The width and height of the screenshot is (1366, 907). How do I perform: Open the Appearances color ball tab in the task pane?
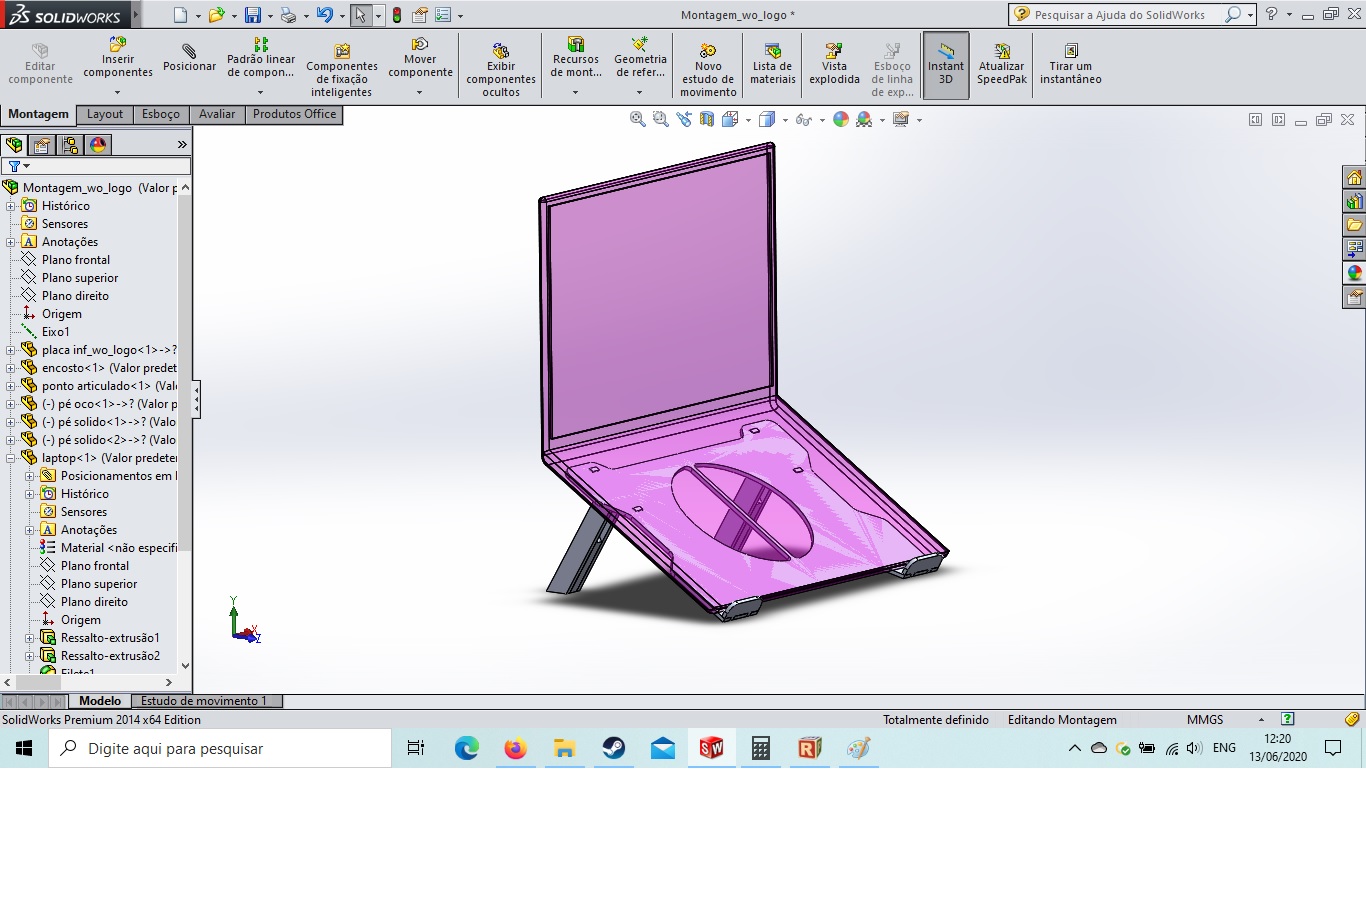(1354, 273)
